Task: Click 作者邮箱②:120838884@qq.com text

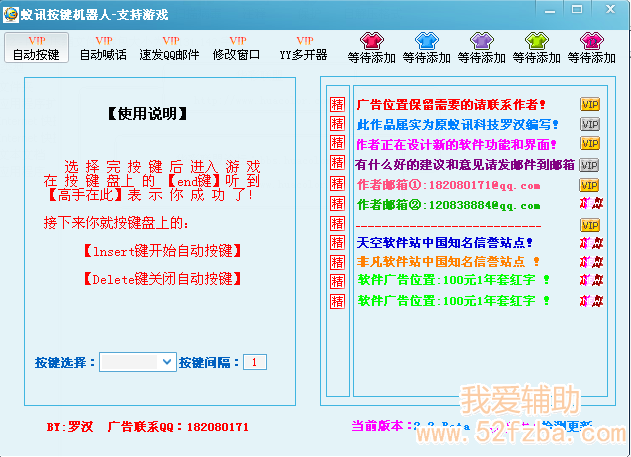Action: point(448,205)
